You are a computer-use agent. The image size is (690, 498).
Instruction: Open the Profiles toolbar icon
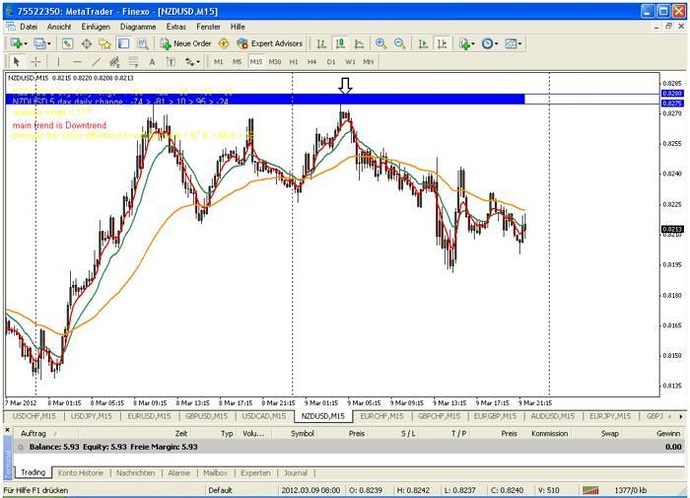click(40, 44)
